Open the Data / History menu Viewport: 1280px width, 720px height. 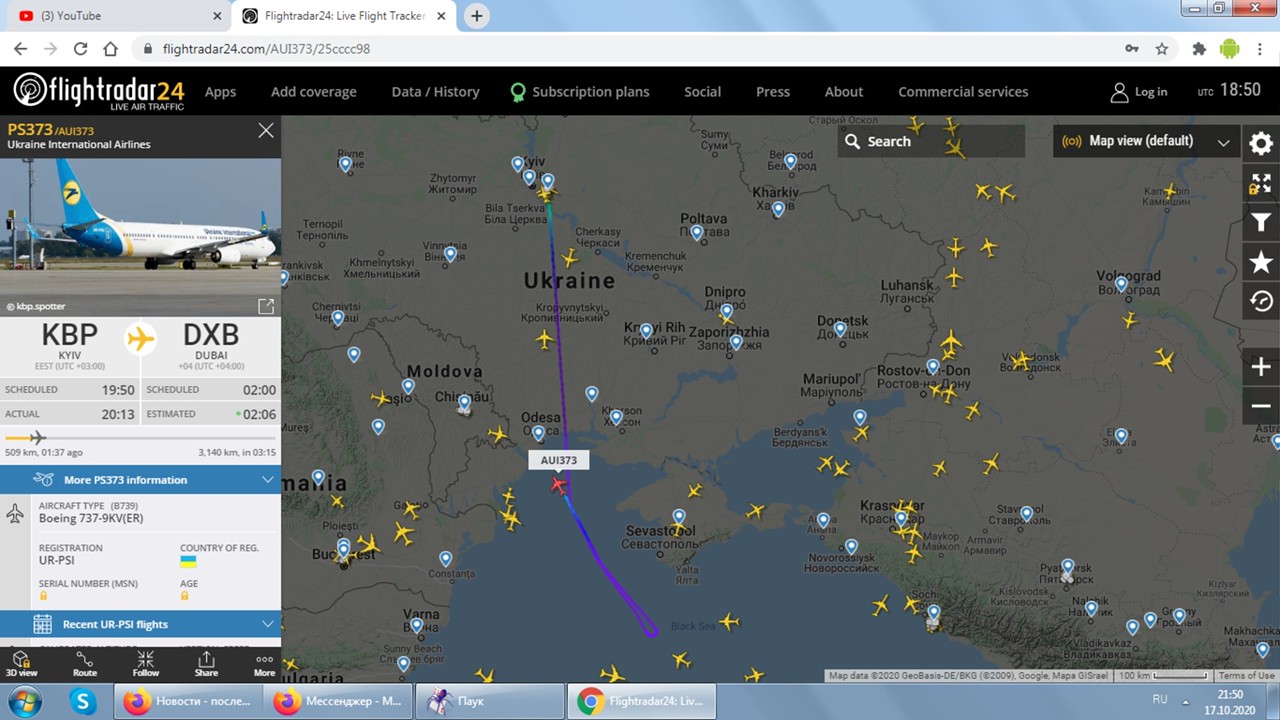pos(435,91)
